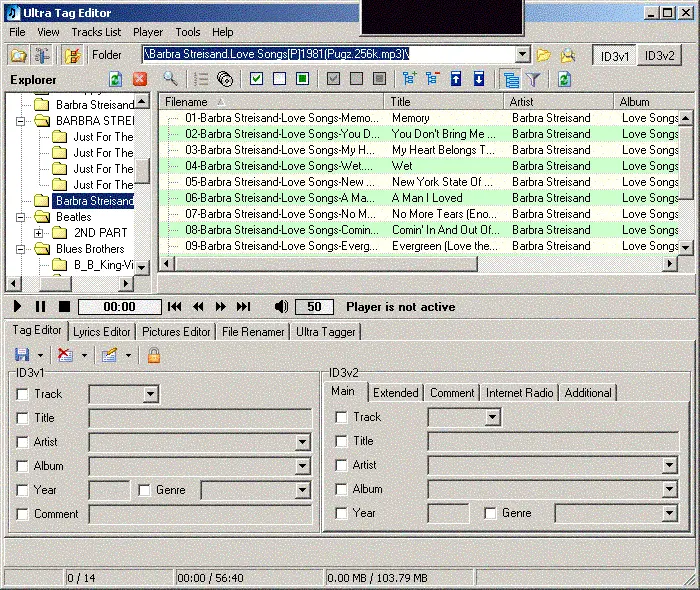Open the ID3v1 Artist dropdown
Image resolution: width=700 pixels, height=590 pixels.
pyautogui.click(x=302, y=442)
